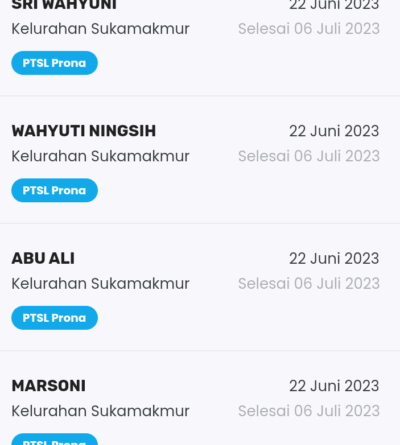Select Kelurahan Sukamakmur below ABU ALI

click(x=100, y=283)
